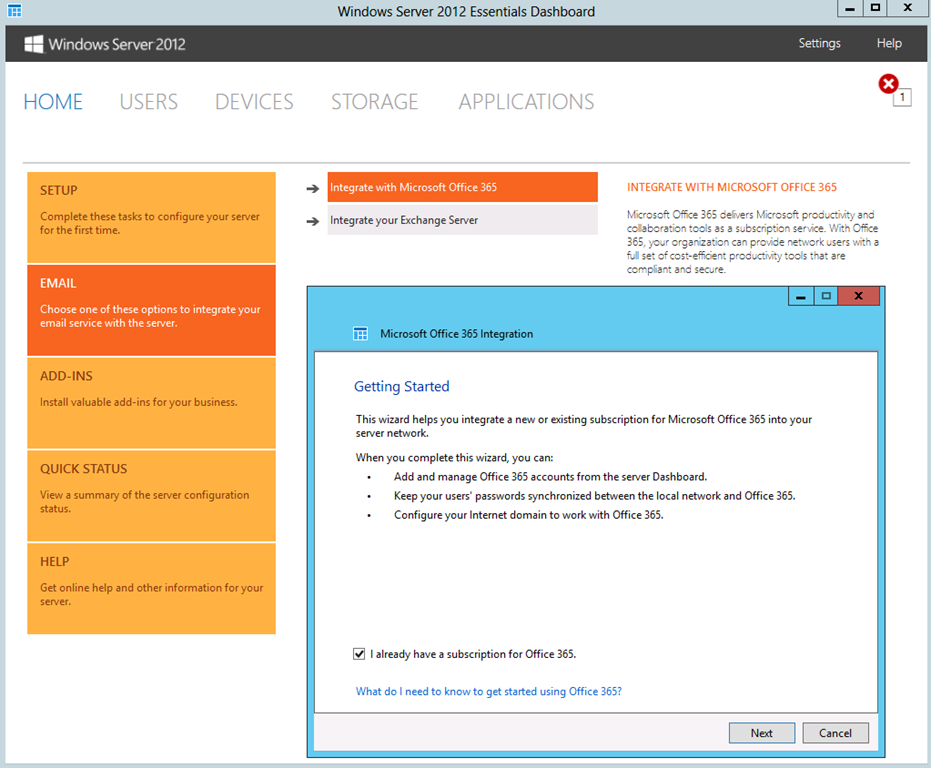Minimize the Essentials Dashboard window
Viewport: 931px width, 768px height.
850,8
